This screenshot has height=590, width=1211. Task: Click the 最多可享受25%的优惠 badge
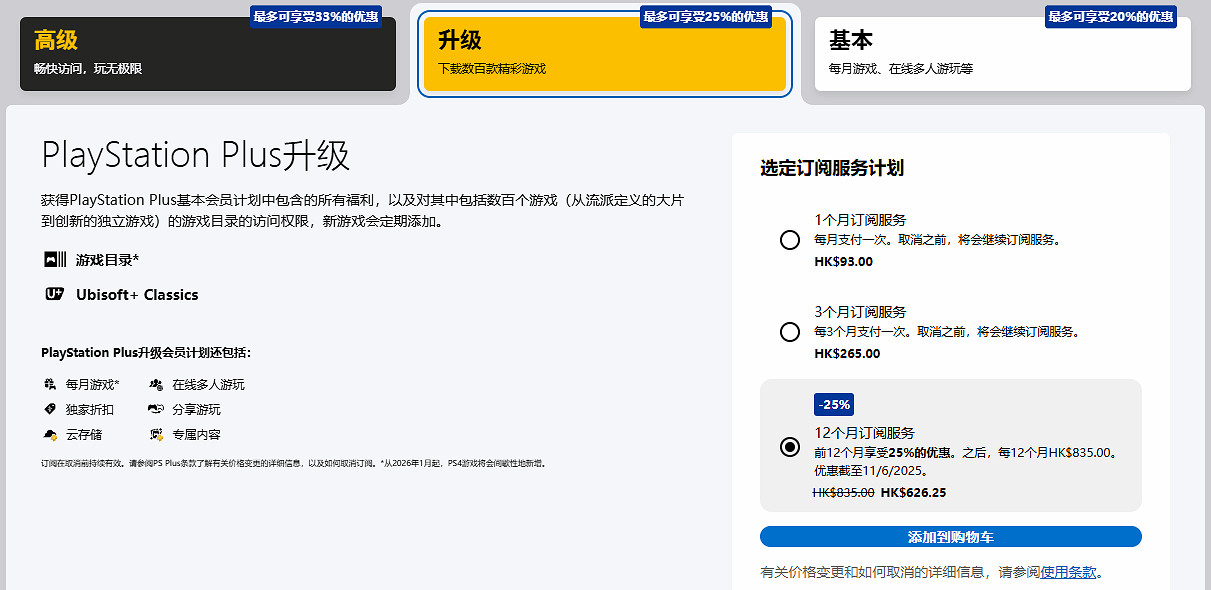click(706, 15)
